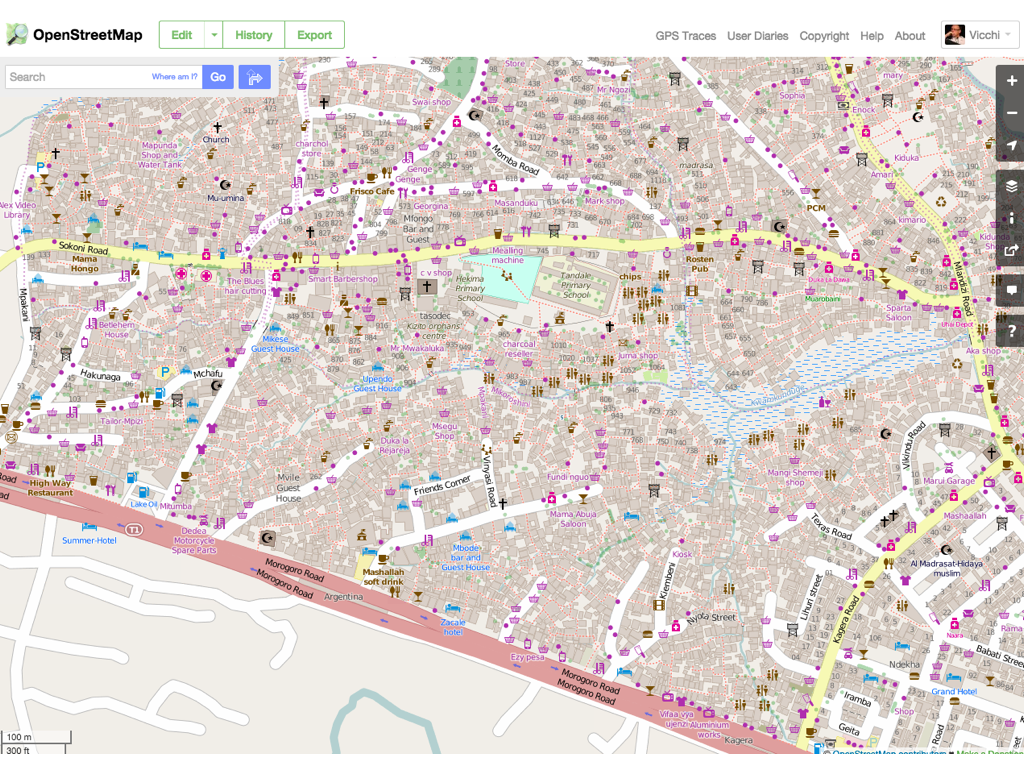1024x768 pixels.
Task: Click the Mama Abuja Saloon label
Action: [573, 519]
